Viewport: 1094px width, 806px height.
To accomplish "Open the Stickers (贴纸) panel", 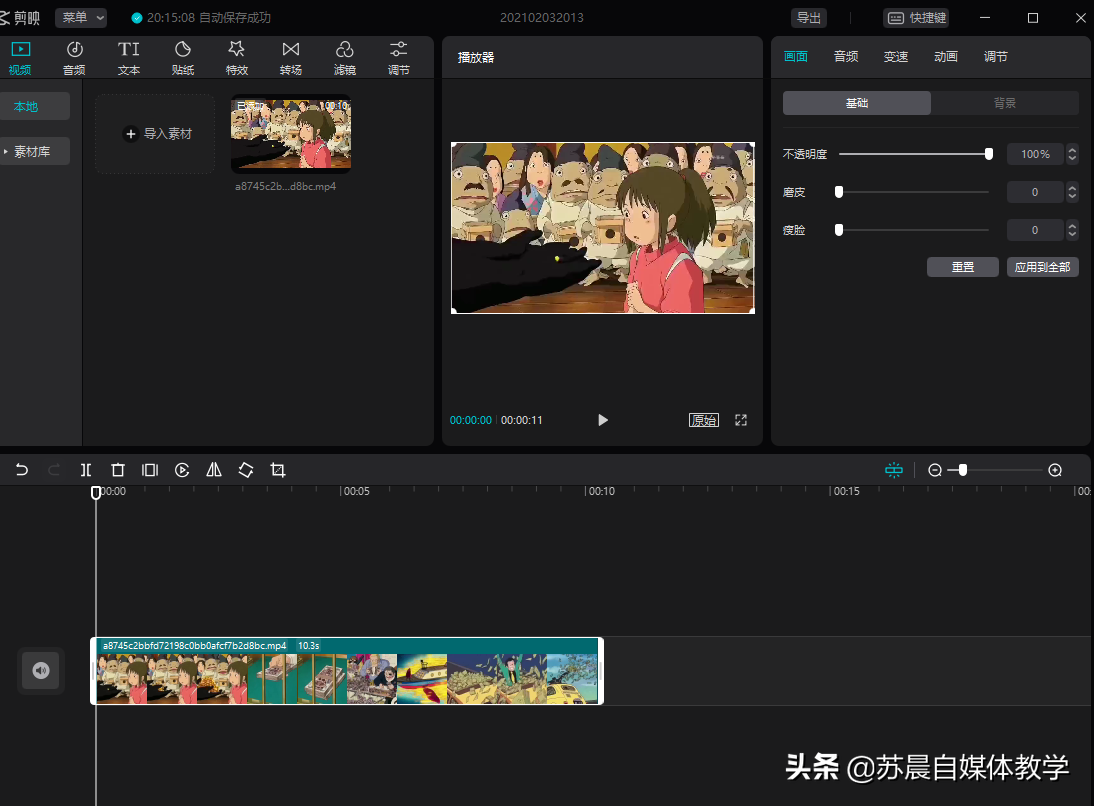I will click(183, 58).
